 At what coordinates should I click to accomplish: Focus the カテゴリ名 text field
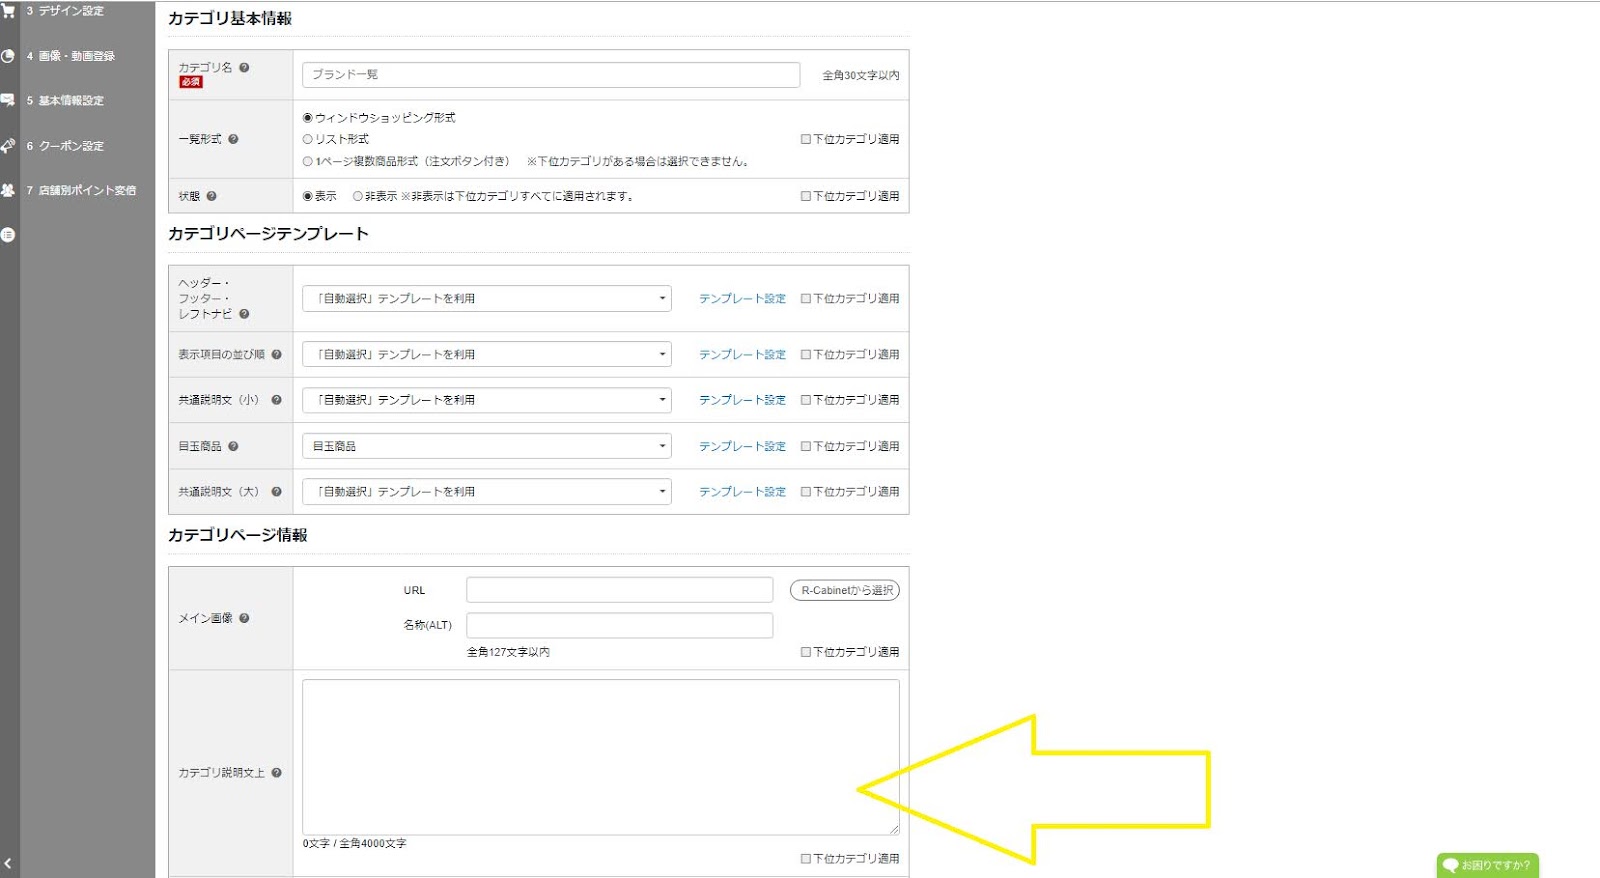tap(551, 75)
